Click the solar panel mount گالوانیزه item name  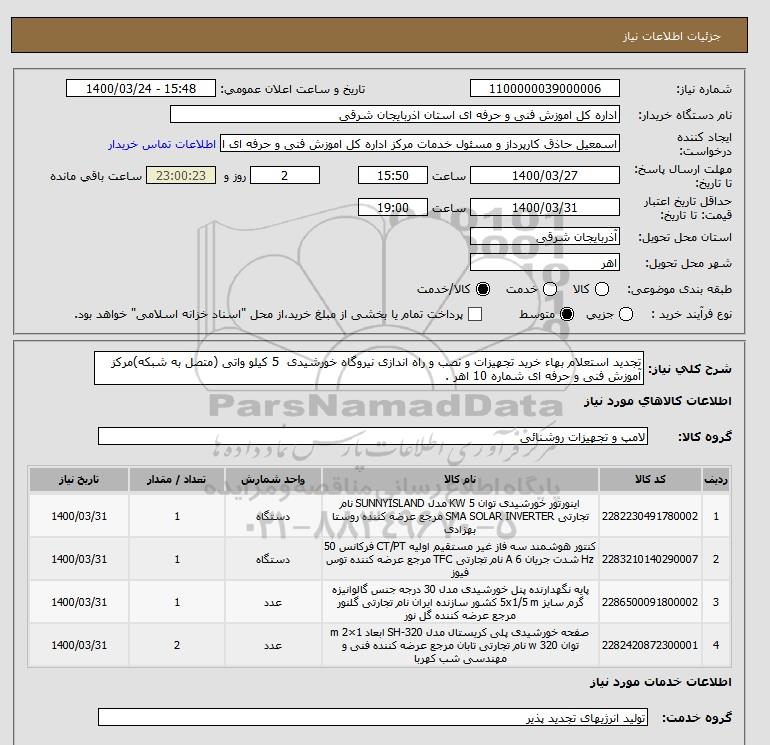(460, 602)
